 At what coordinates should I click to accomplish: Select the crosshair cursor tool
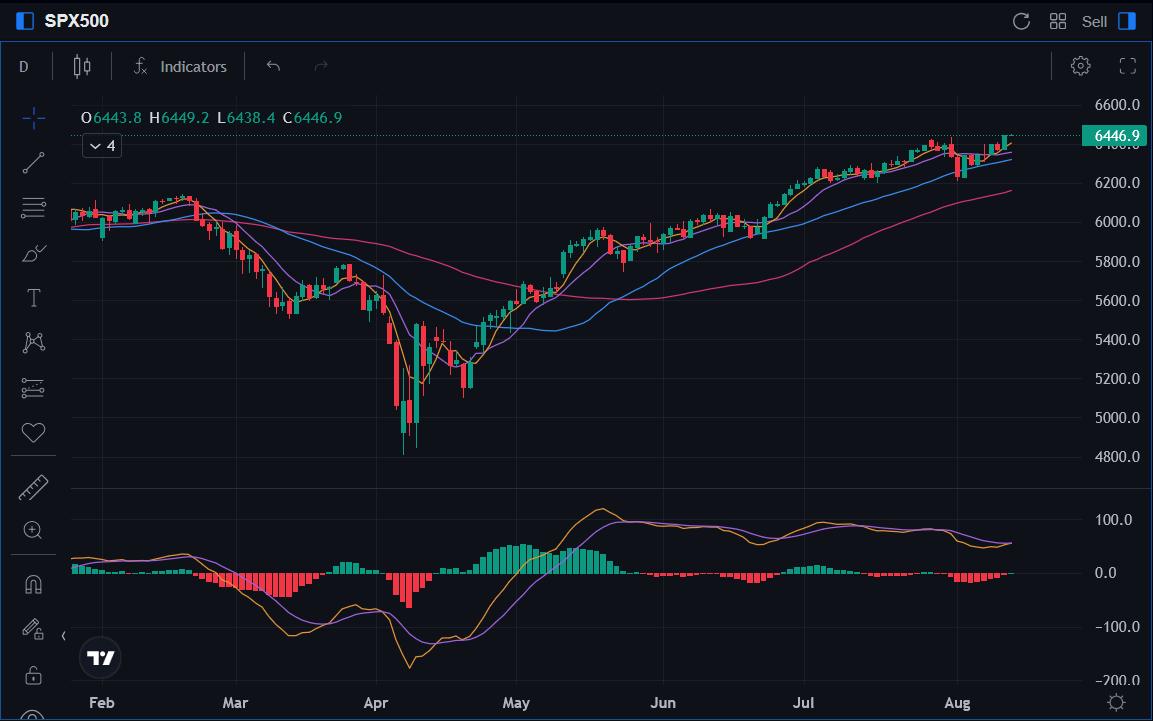click(x=33, y=117)
